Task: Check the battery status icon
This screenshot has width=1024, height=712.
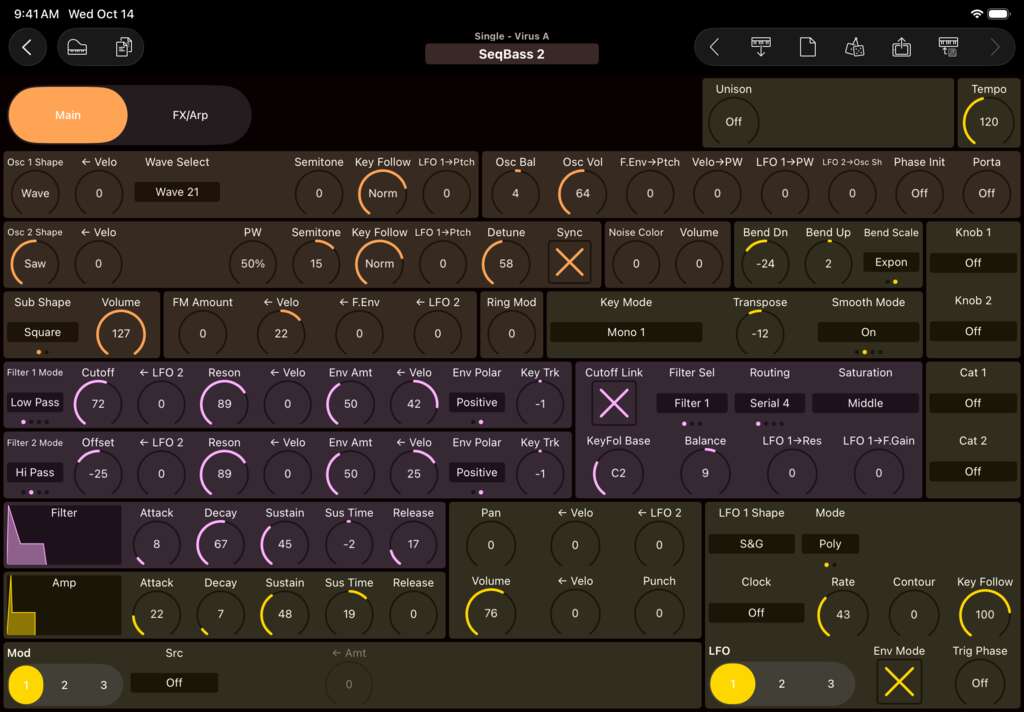Action: (999, 14)
